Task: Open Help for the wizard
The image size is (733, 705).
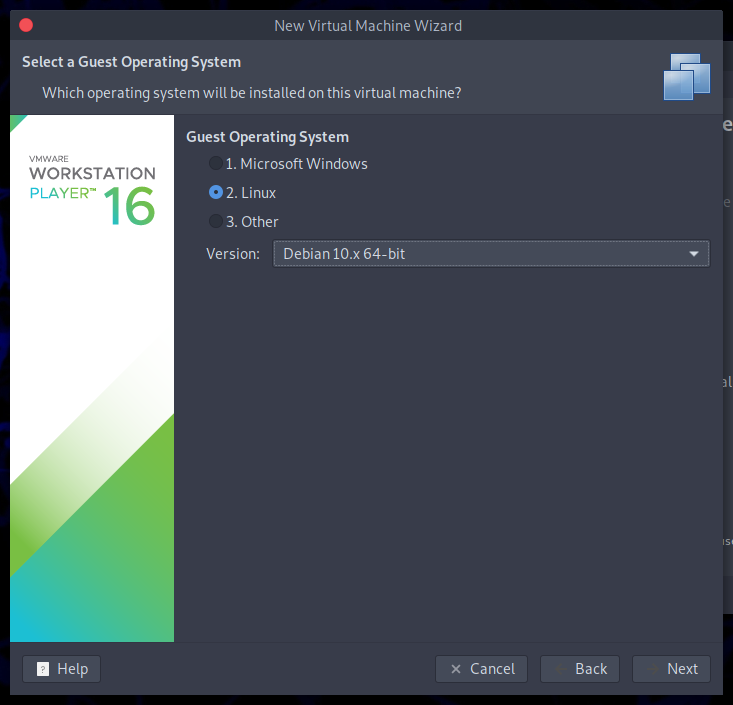Action: tap(62, 669)
